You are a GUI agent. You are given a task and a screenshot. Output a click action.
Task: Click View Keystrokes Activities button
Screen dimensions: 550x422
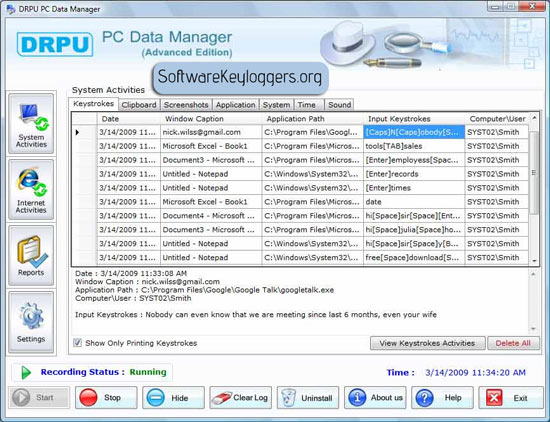[428, 343]
